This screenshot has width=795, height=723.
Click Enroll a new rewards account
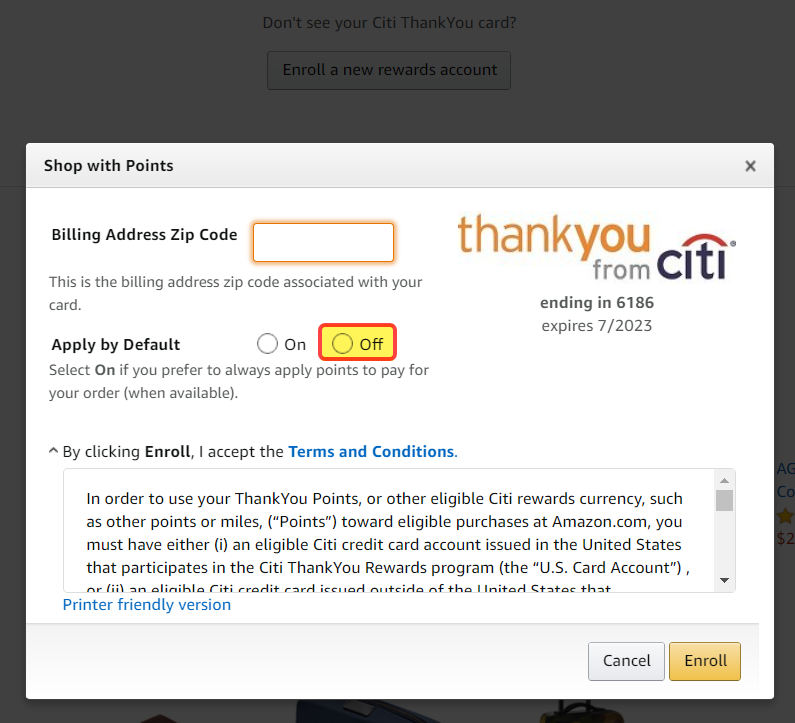[x=389, y=70]
